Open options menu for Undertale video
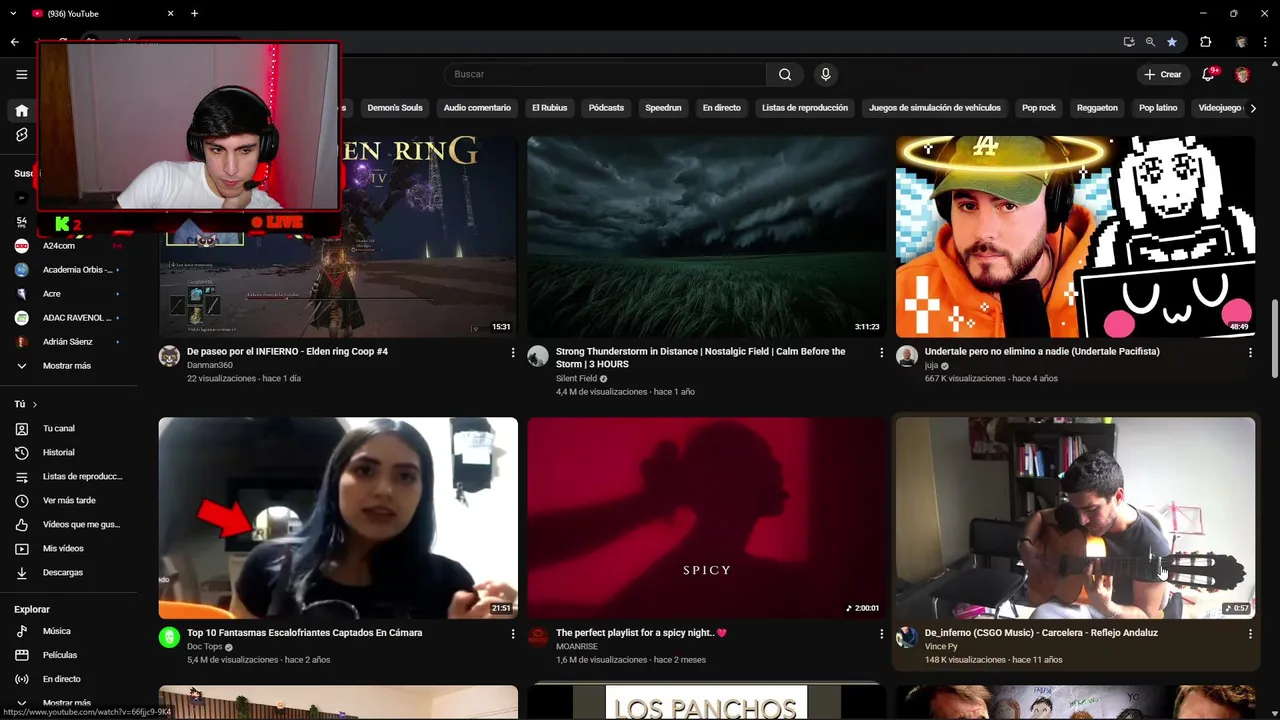This screenshot has height=720, width=1280. [x=1250, y=352]
